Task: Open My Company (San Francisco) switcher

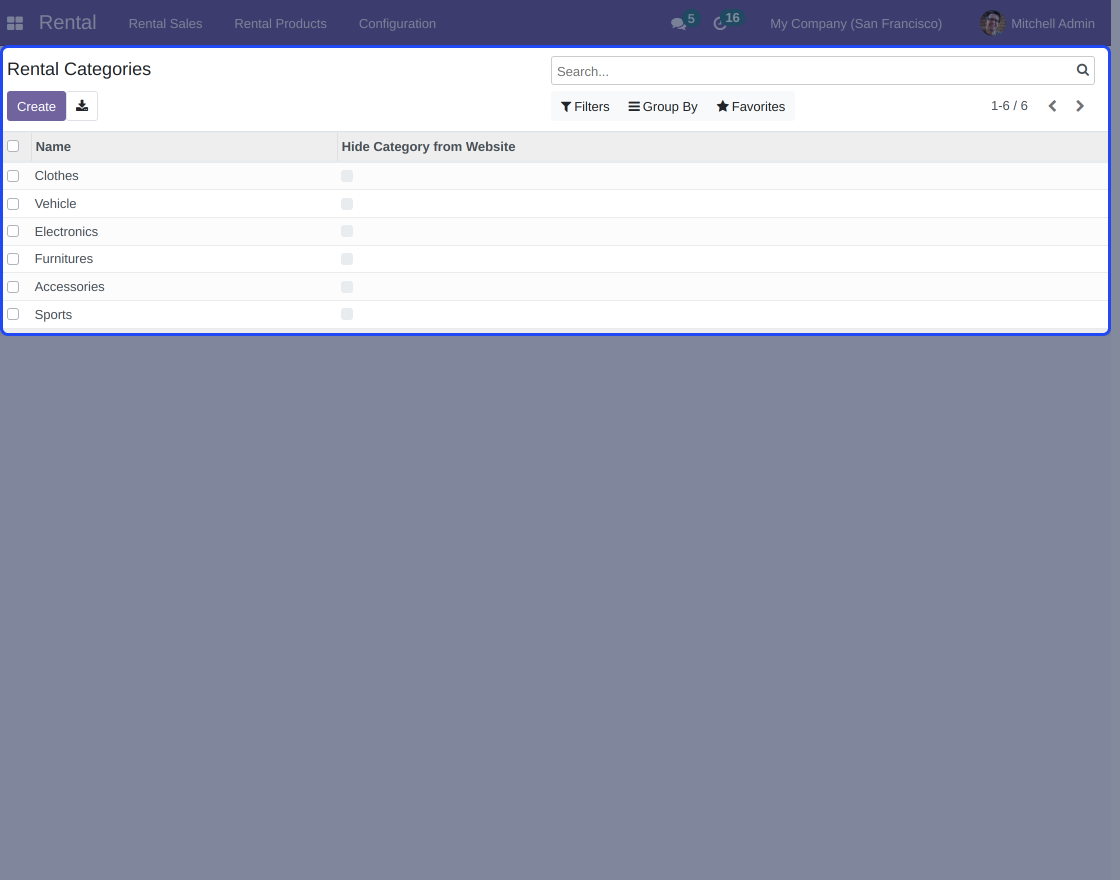Action: coord(856,24)
